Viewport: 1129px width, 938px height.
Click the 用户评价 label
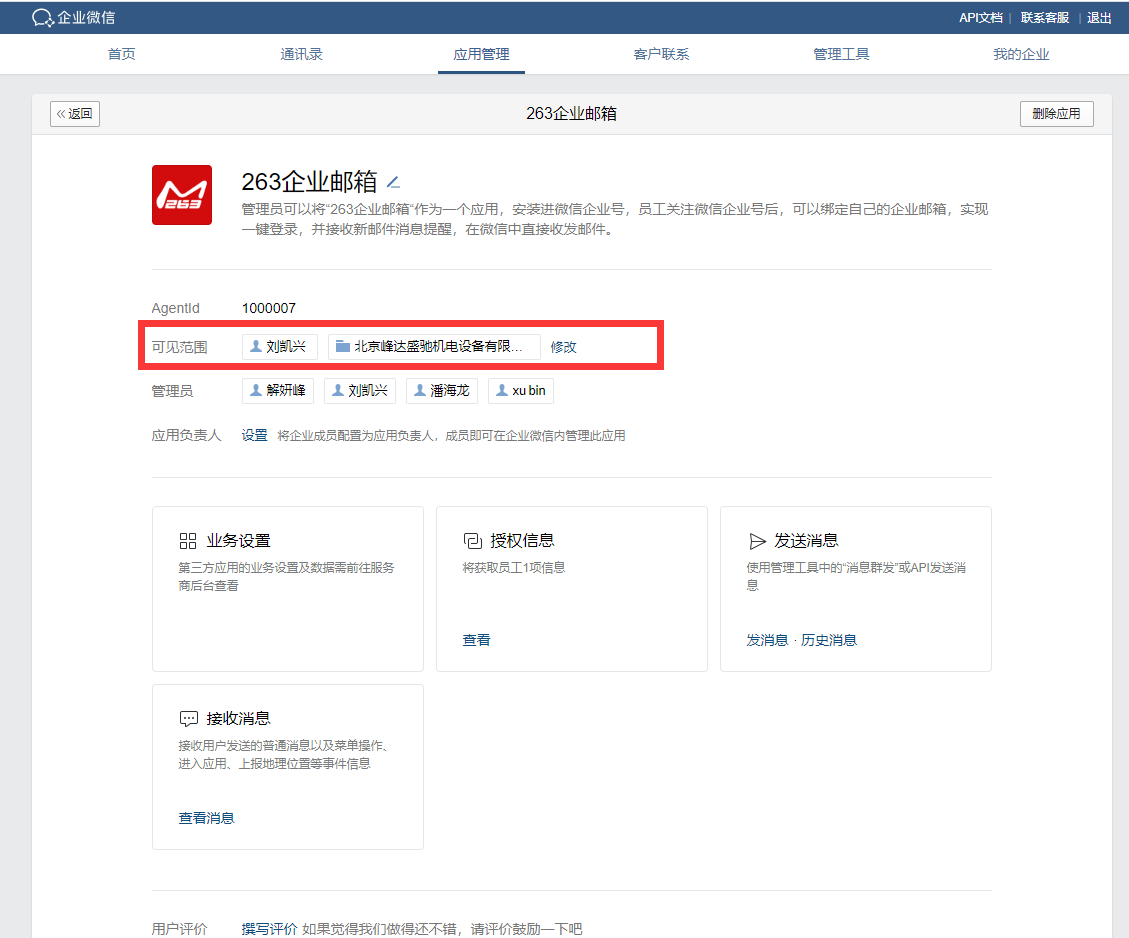click(x=179, y=929)
